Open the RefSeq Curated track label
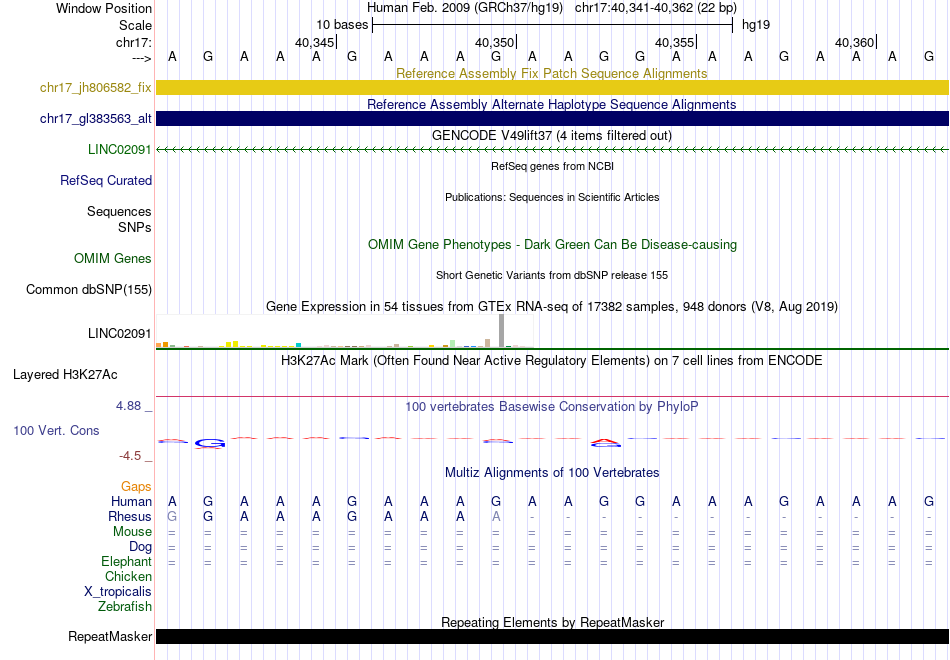 tap(106, 180)
